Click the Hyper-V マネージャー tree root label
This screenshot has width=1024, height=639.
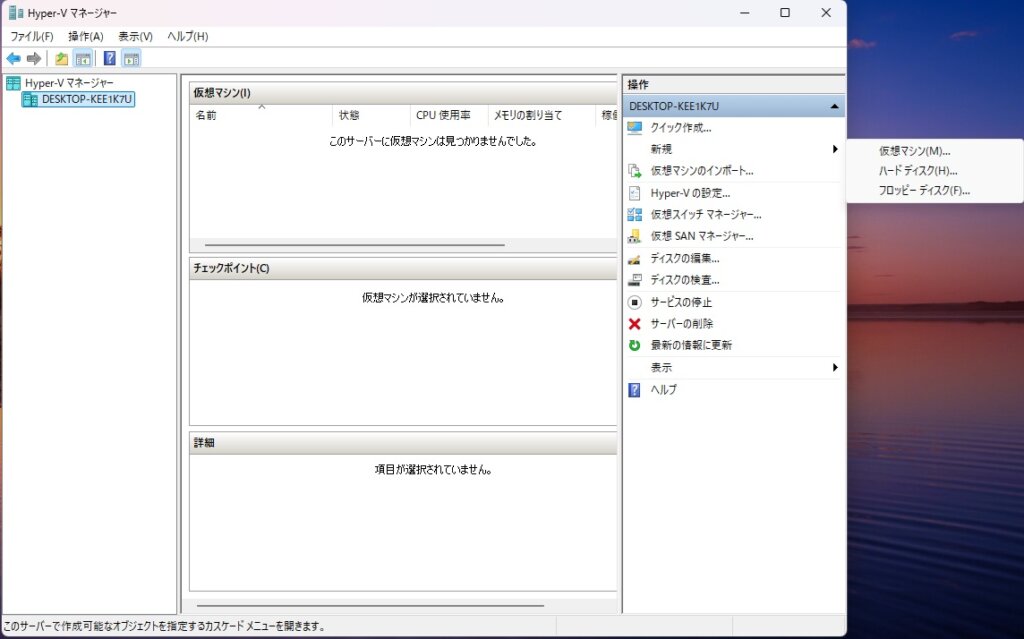(69, 83)
